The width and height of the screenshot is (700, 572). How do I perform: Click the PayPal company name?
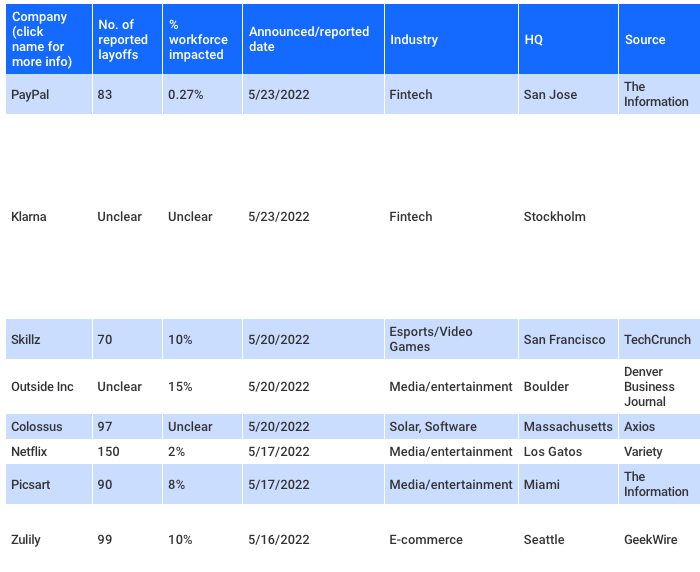[30, 95]
